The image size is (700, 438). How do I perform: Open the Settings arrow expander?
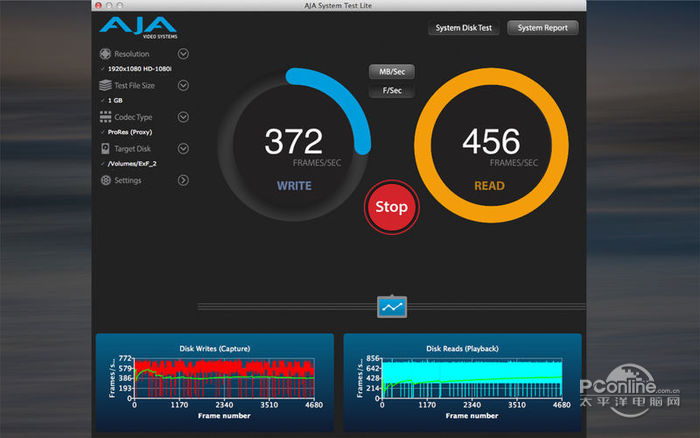click(x=183, y=180)
